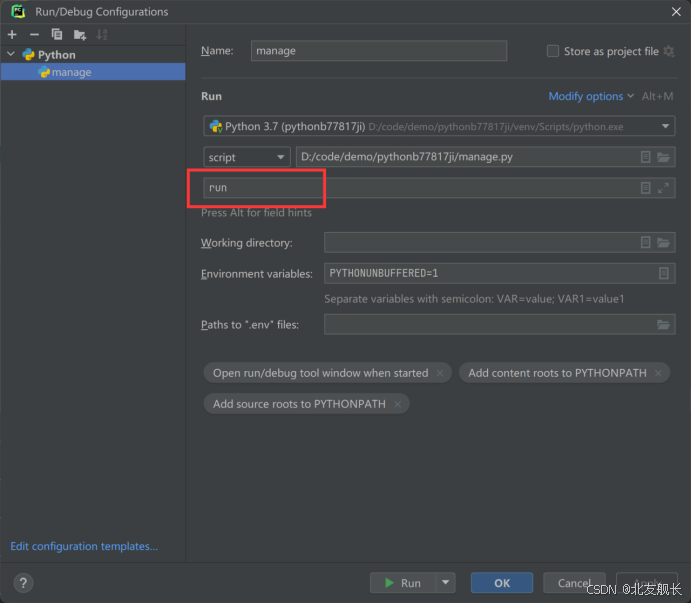Change script/module type dropdown

pyautogui.click(x=246, y=157)
